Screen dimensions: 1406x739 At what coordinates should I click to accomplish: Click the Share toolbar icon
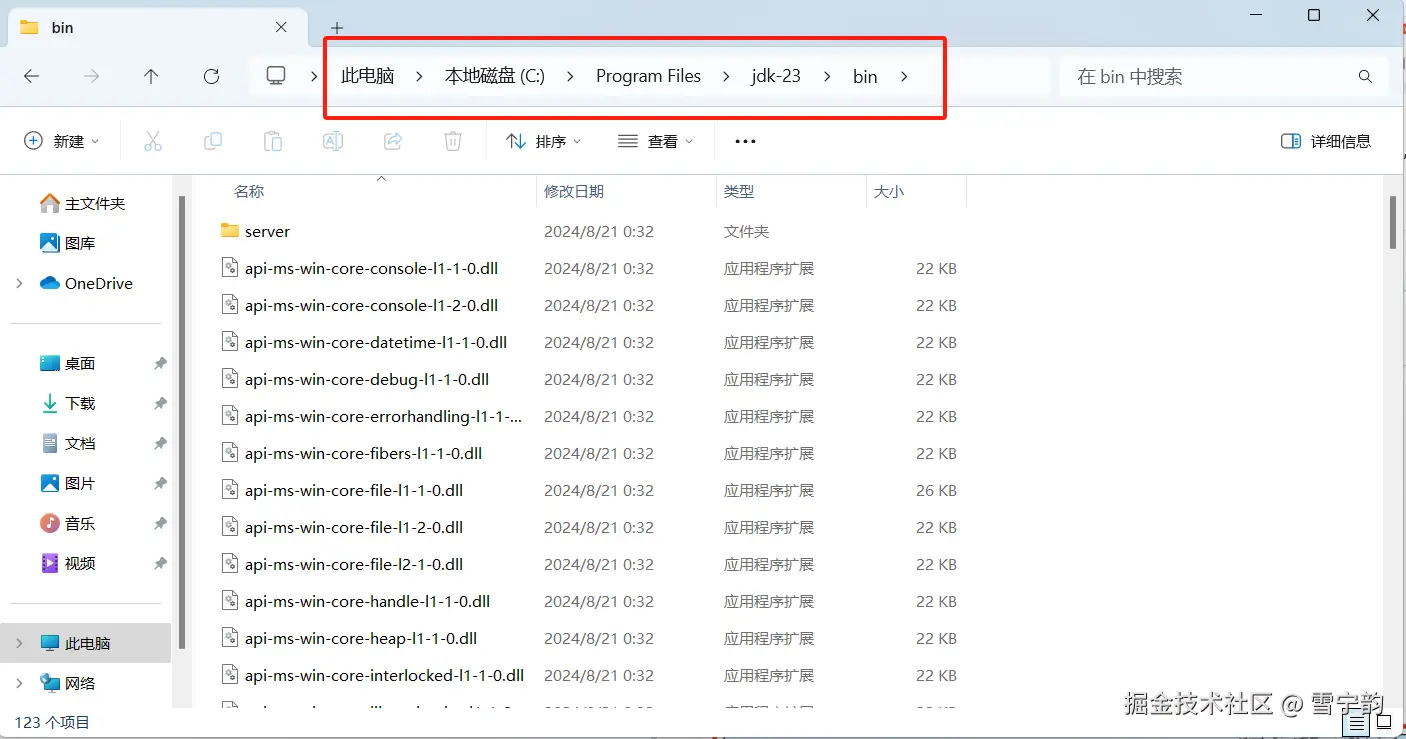coord(393,141)
